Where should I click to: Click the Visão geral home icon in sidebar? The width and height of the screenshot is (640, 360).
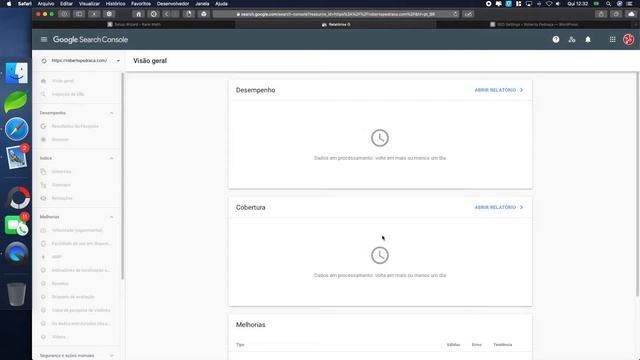tap(43, 81)
